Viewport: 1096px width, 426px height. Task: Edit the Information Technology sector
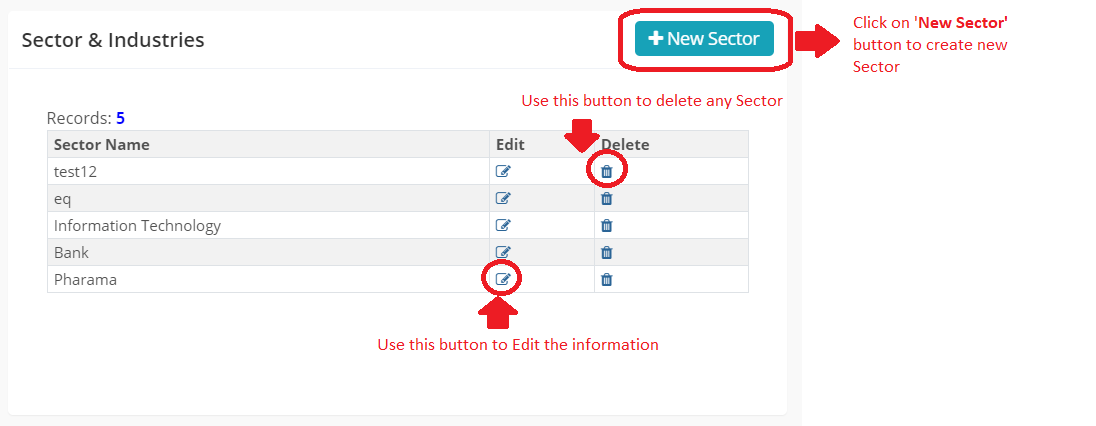click(x=503, y=226)
